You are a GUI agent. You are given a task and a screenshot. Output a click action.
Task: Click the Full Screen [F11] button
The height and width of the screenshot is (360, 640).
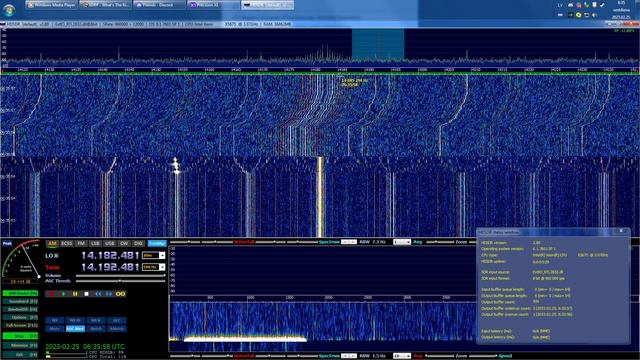(20, 326)
